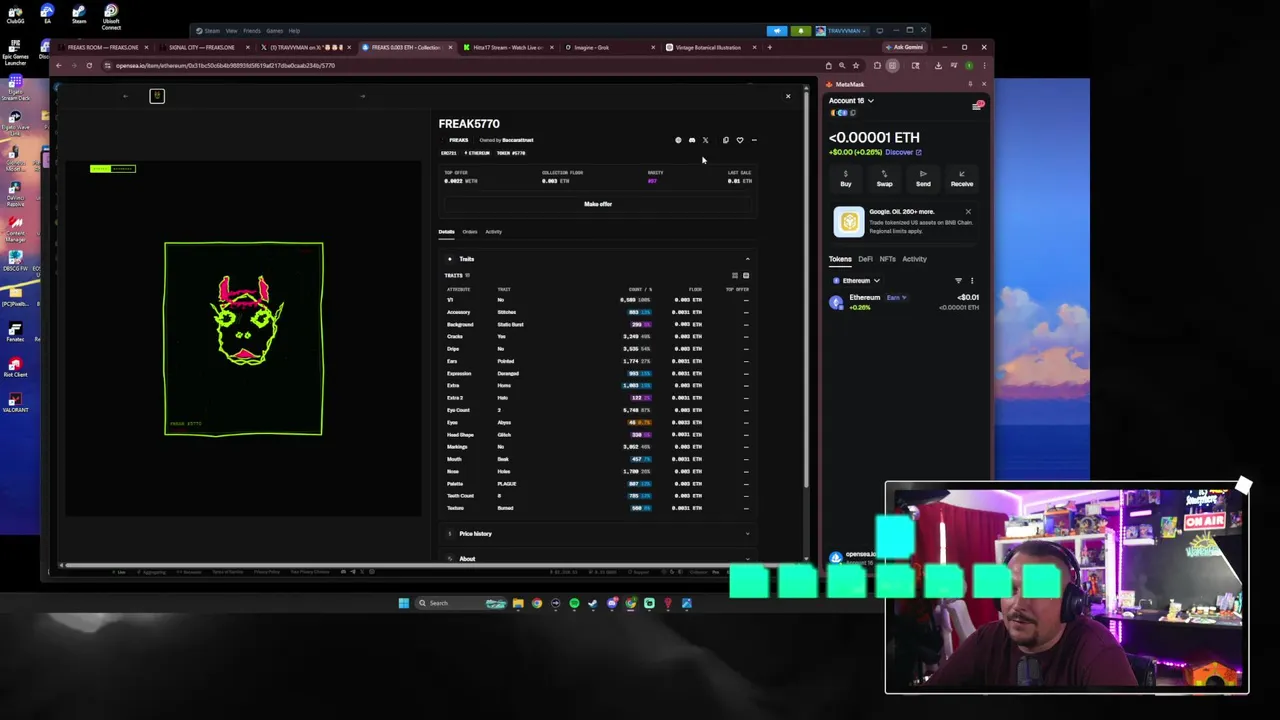
Task: Copy account address icon in MetaMask
Action: click(x=853, y=113)
